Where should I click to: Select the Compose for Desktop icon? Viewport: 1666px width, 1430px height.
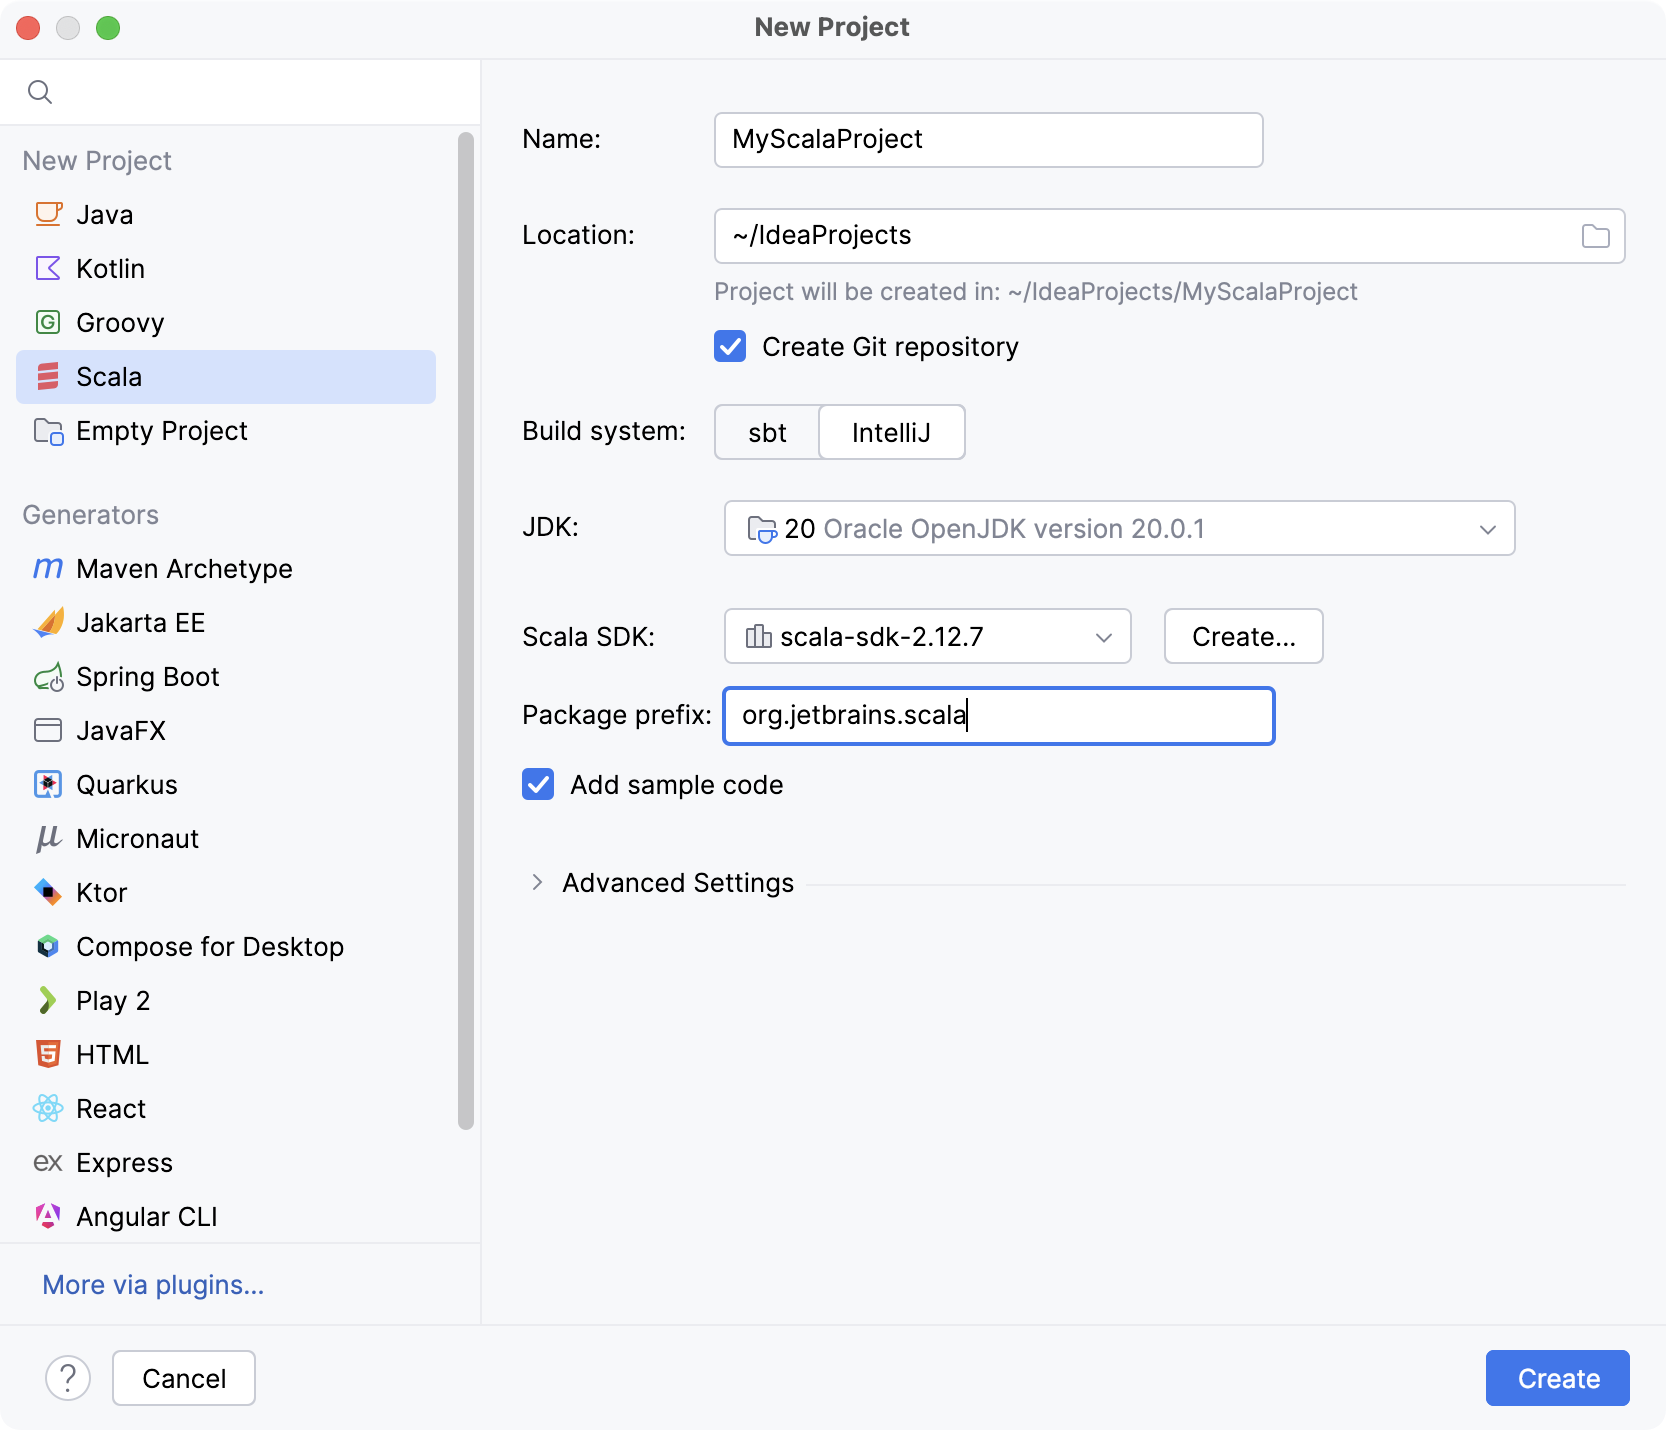pos(47,946)
